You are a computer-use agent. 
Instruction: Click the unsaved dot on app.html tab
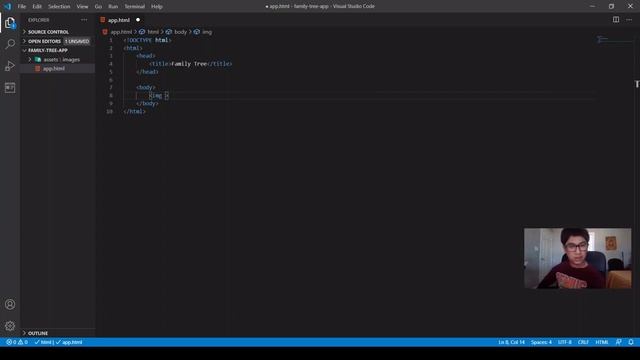click(138, 20)
